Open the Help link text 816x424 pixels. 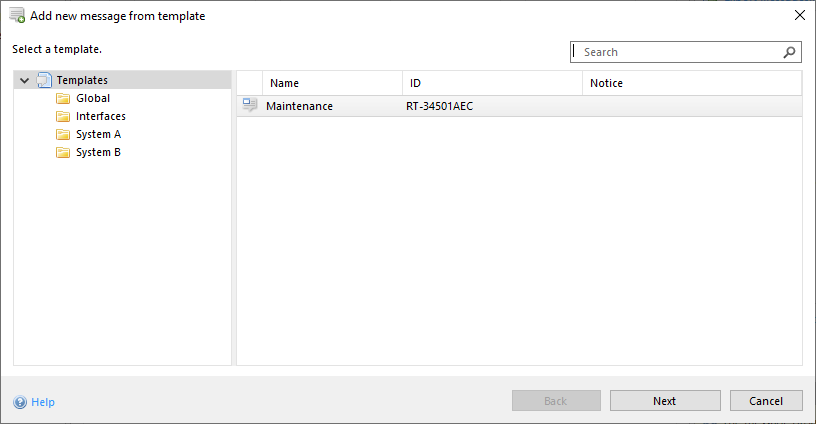[43, 402]
